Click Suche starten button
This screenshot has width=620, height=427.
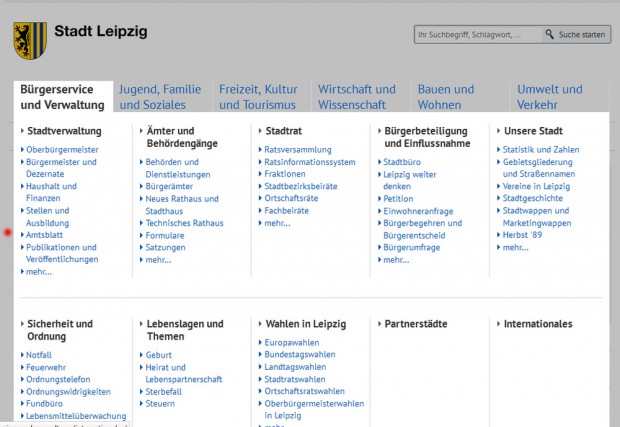(577, 35)
